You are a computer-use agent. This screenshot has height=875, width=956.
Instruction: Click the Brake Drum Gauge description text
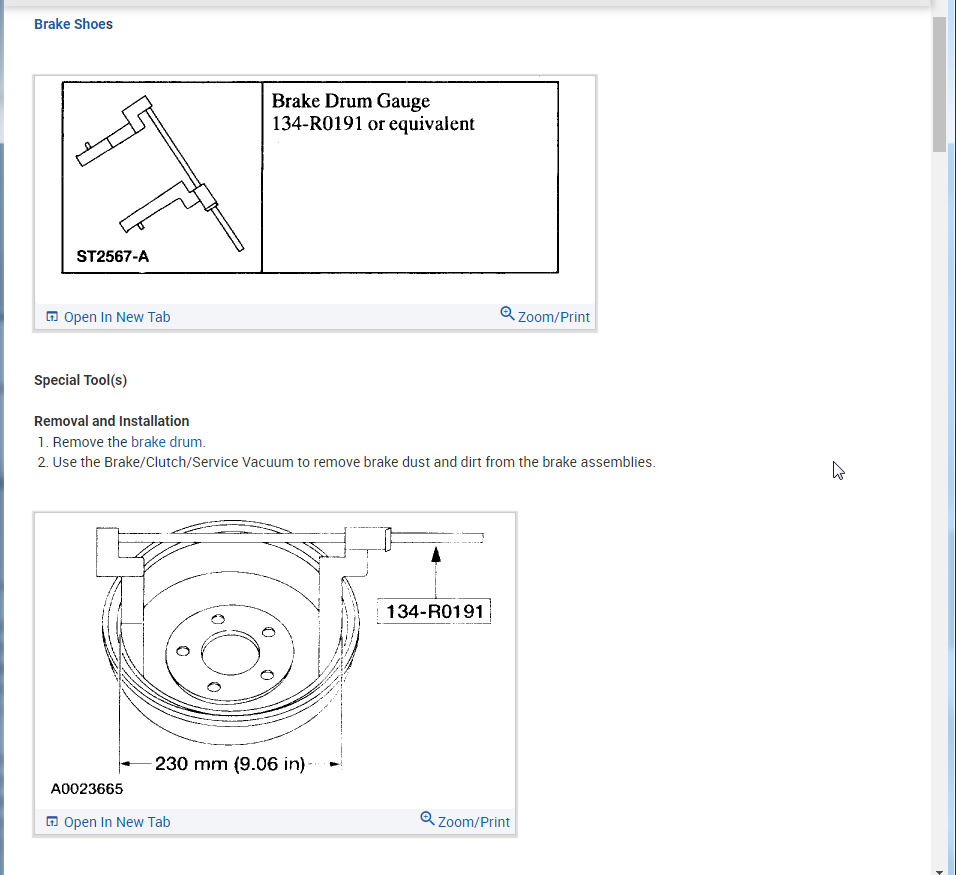(373, 112)
